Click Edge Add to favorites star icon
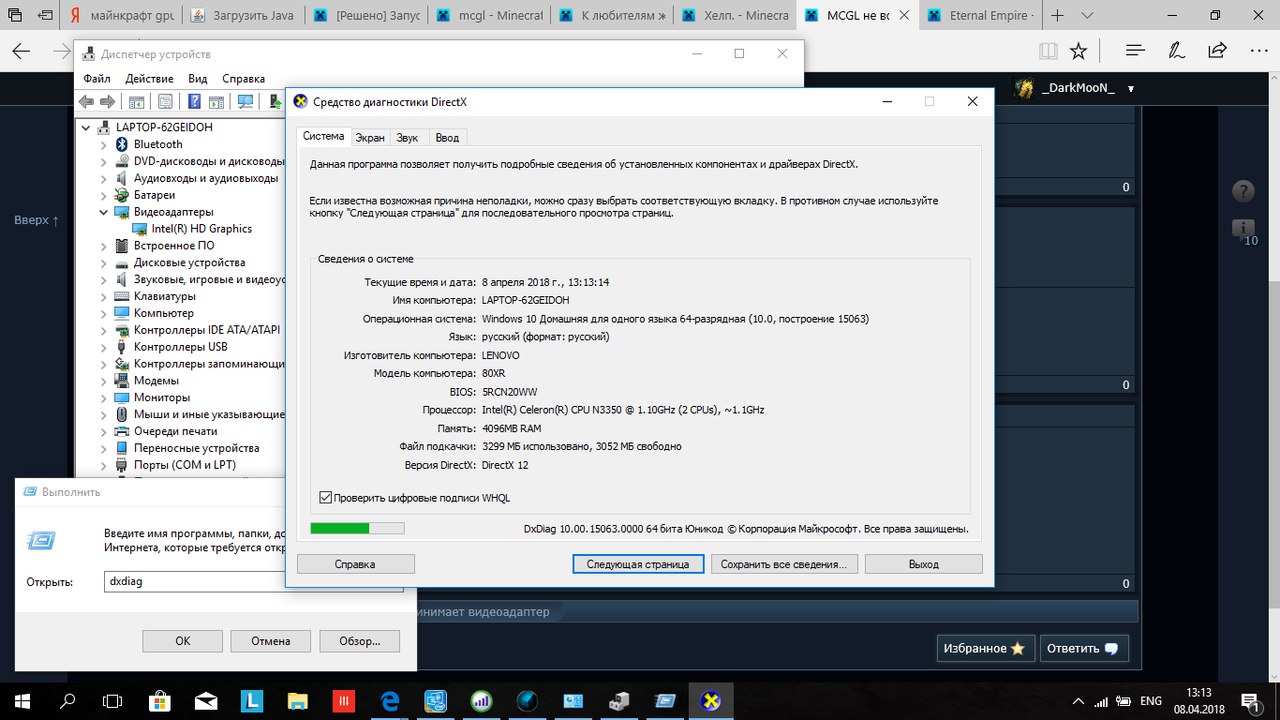 click(x=1078, y=50)
